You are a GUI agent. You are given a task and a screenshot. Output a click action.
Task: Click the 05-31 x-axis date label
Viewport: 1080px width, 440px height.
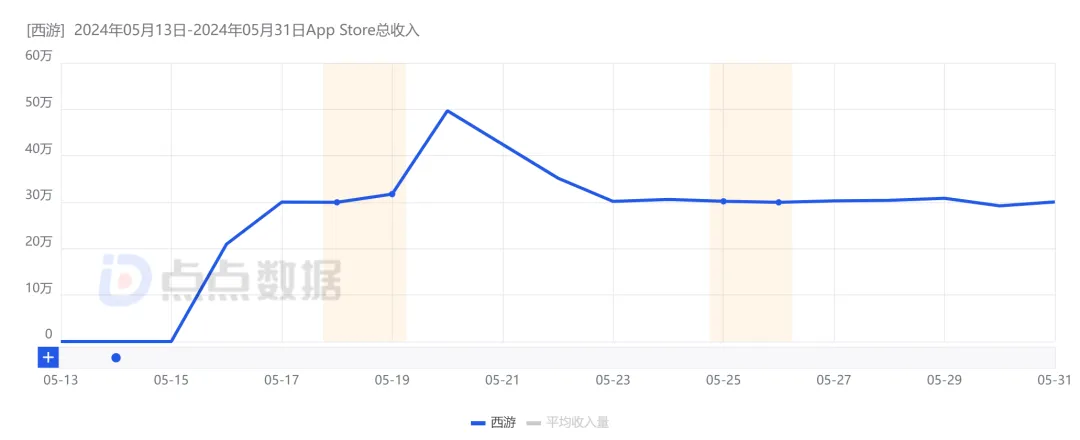tap(1053, 381)
